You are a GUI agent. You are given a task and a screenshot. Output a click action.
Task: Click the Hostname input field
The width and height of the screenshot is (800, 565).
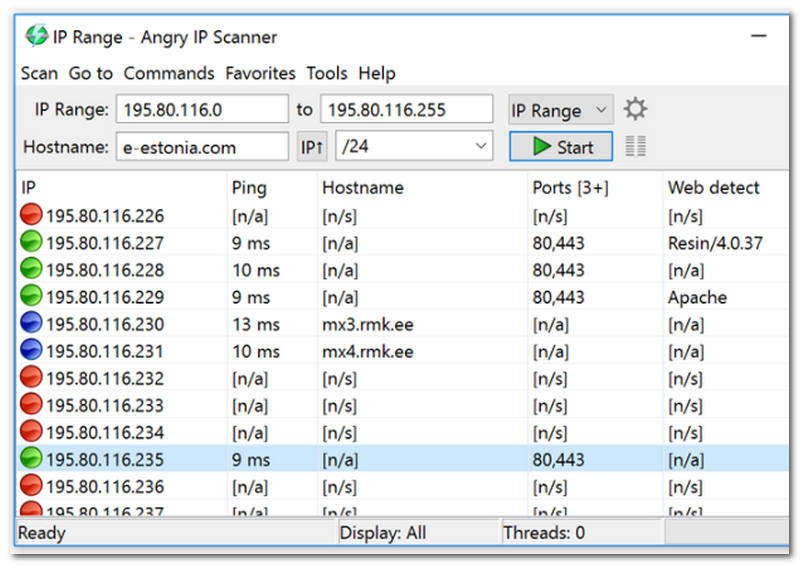pos(202,147)
